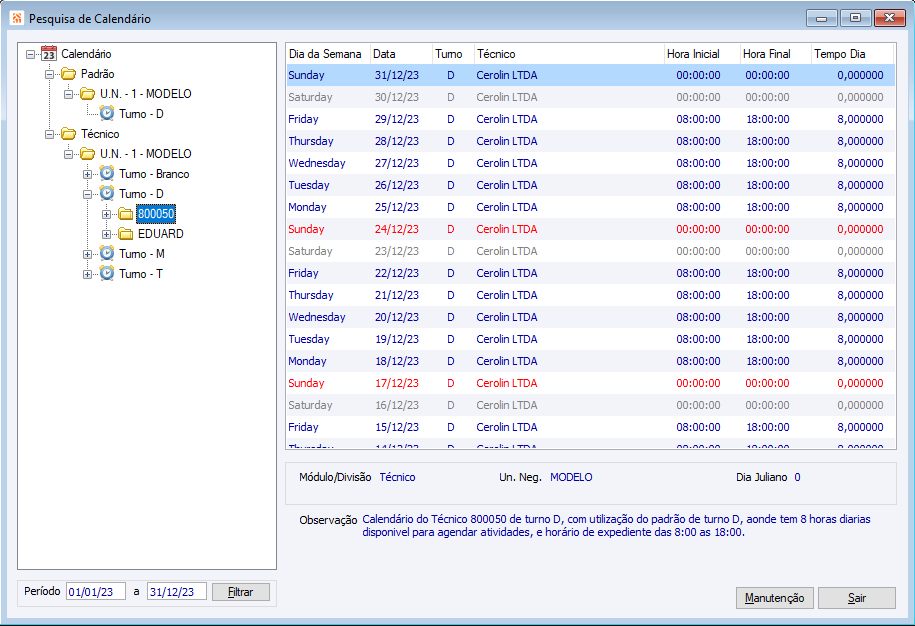This screenshot has width=915, height=626.
Task: Click the application icon in title bar
Action: point(17,19)
